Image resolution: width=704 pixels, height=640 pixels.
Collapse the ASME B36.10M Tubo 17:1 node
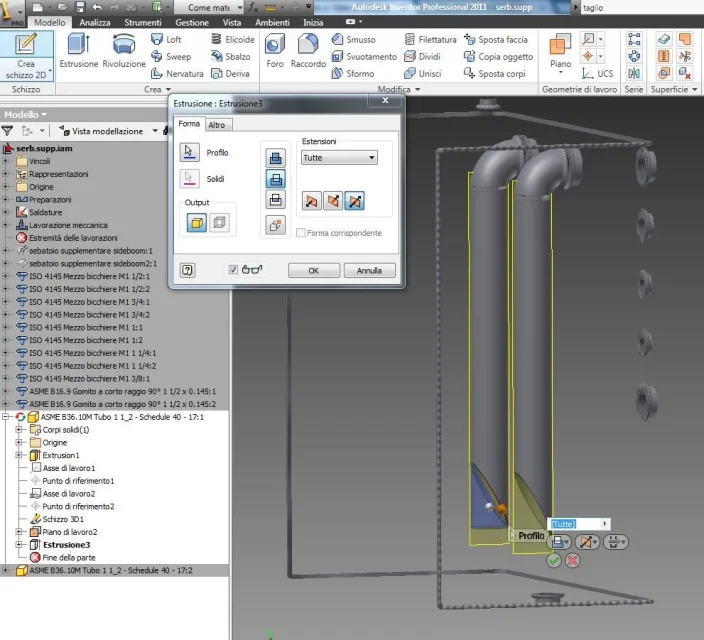5,417
